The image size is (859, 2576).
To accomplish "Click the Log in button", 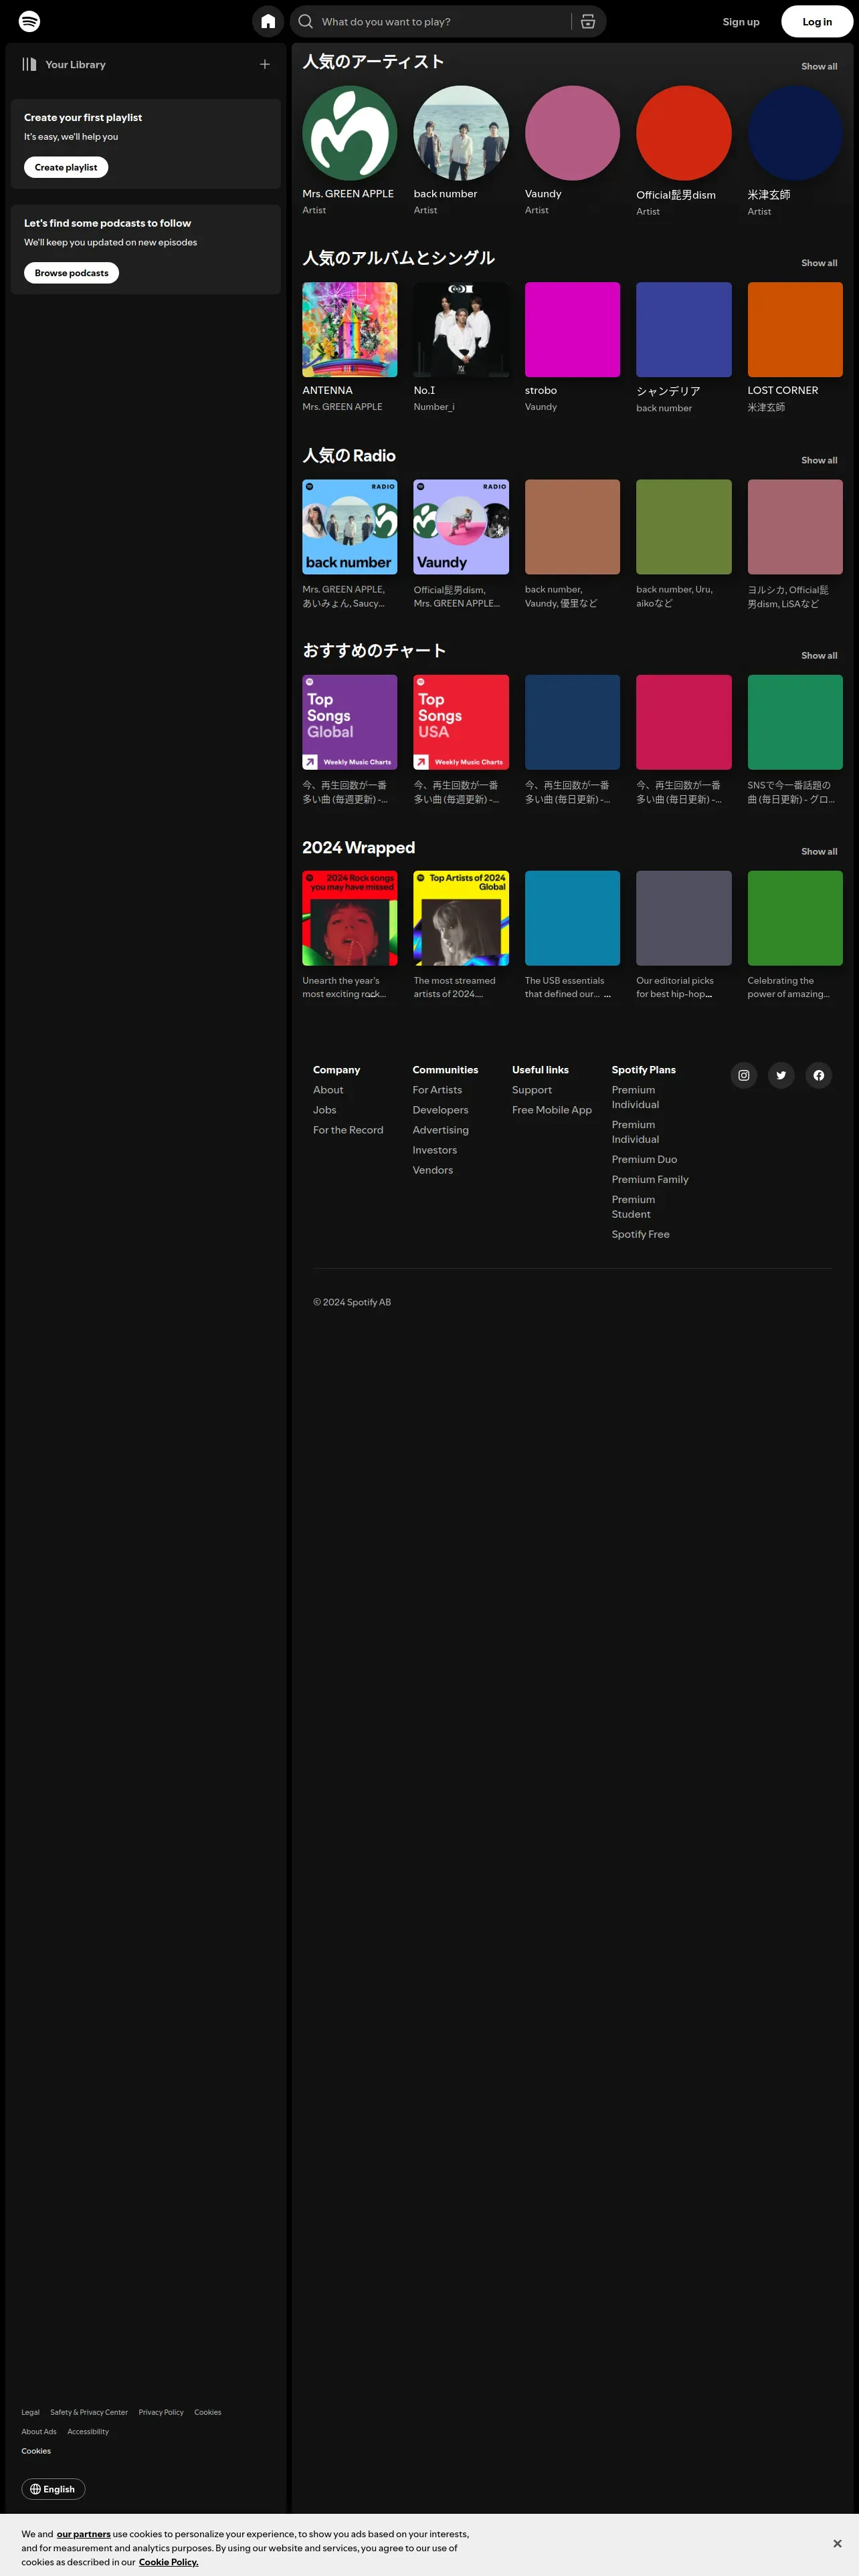I will tap(817, 21).
